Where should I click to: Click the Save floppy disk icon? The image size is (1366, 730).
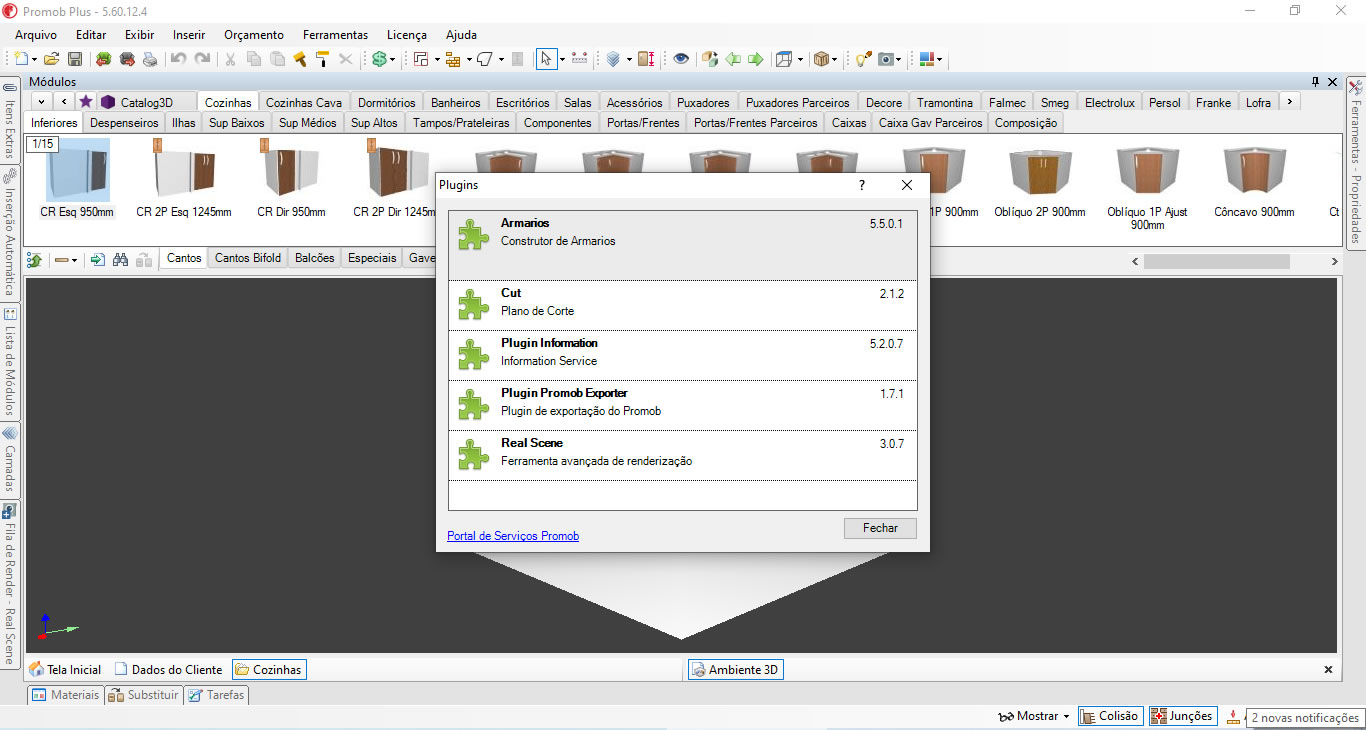point(75,59)
